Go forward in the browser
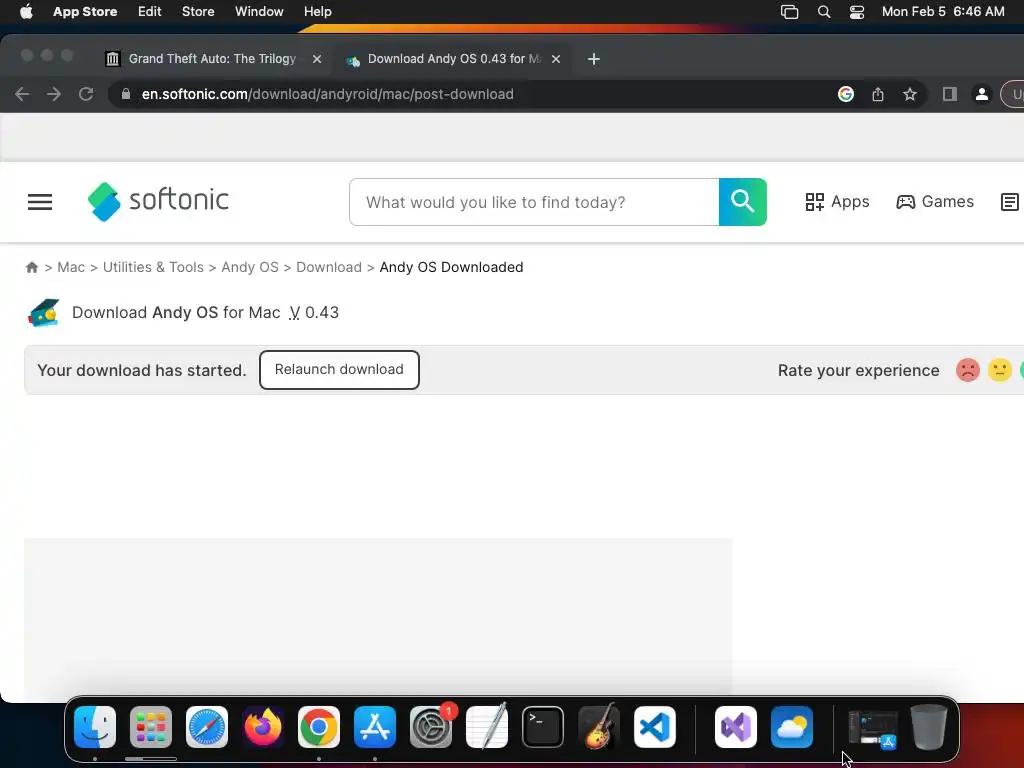1024x768 pixels. 54,94
